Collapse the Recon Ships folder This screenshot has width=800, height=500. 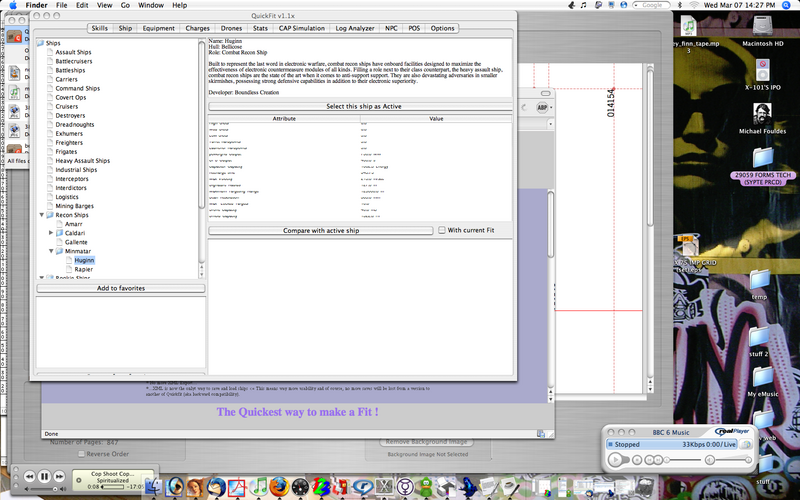tap(42, 215)
